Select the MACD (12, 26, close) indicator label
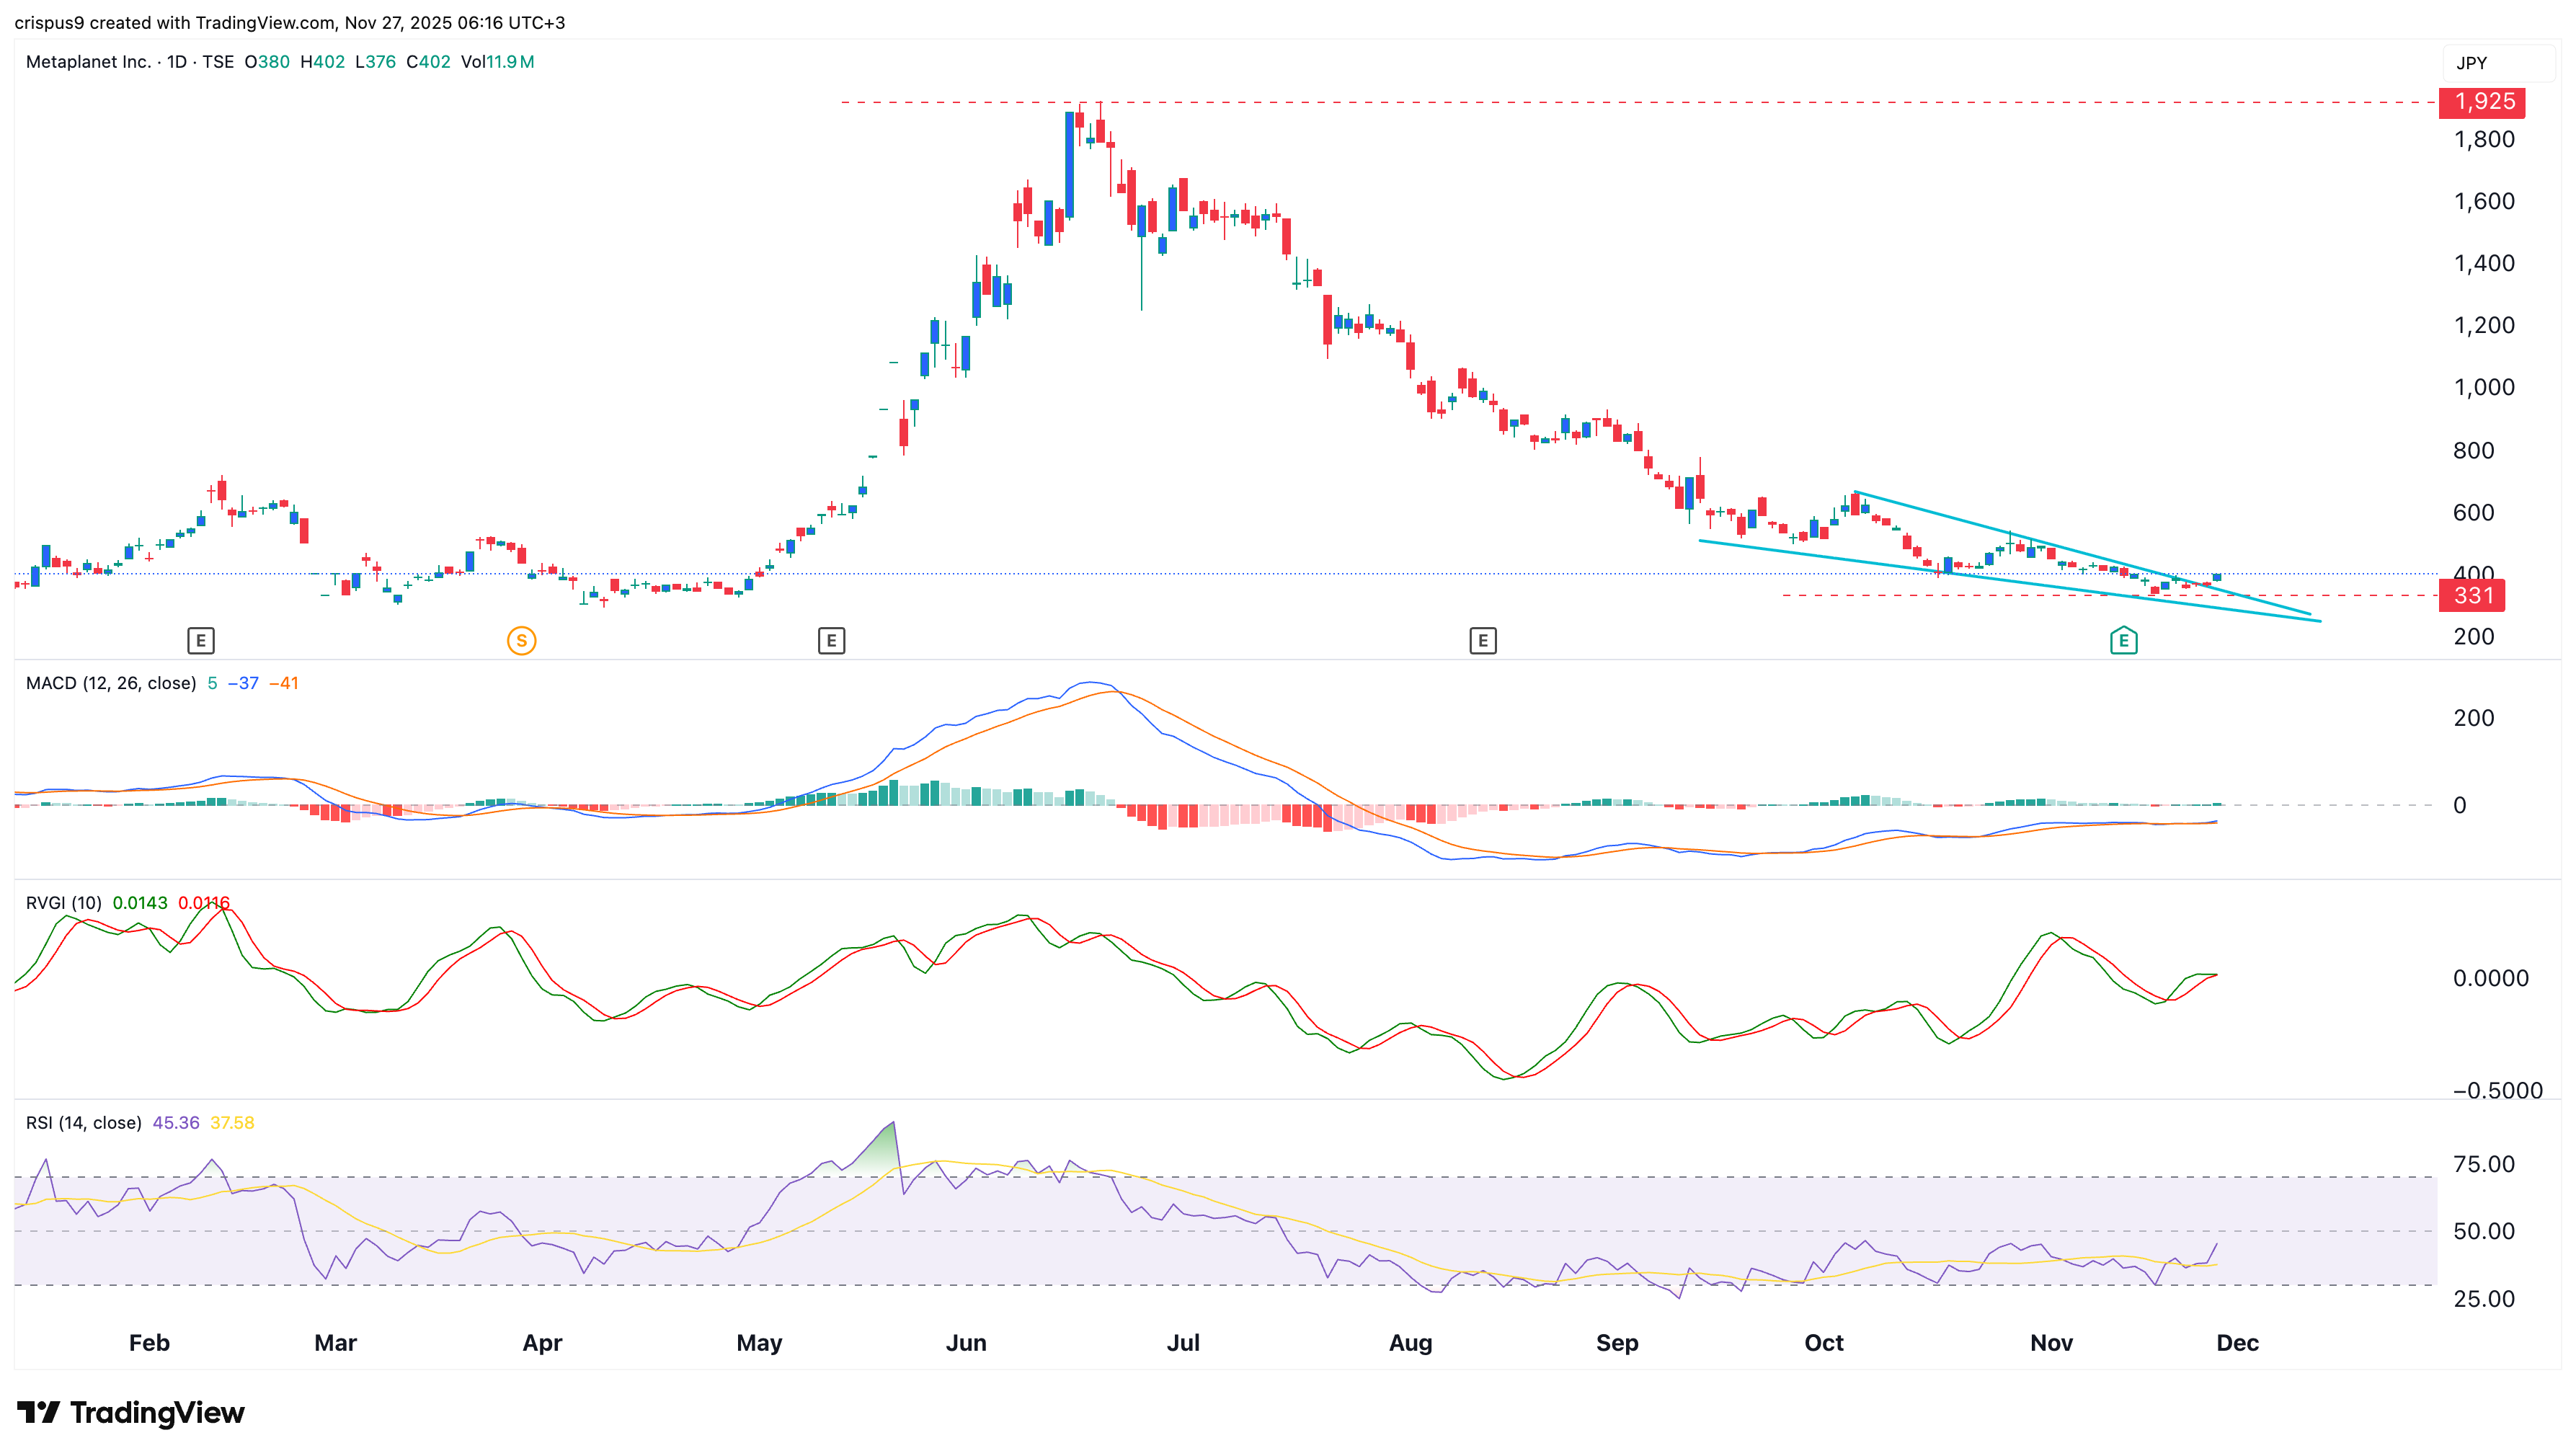This screenshot has height=1456, width=2576. [x=110, y=682]
